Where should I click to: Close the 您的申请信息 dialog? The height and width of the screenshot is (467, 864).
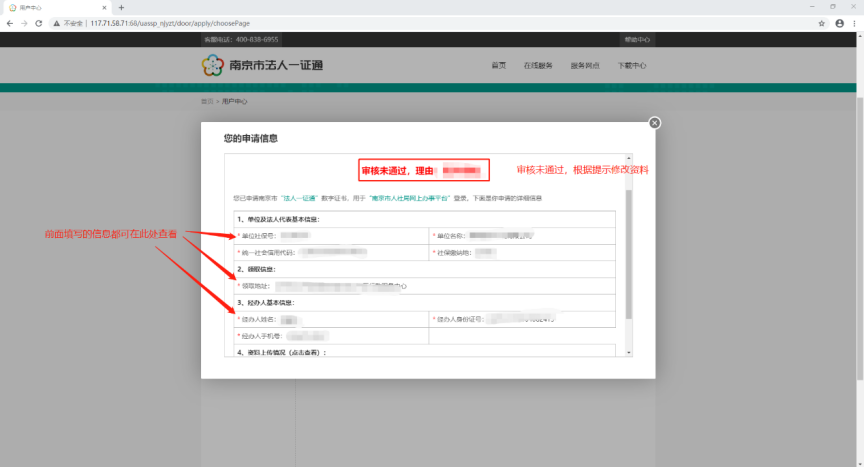654,123
